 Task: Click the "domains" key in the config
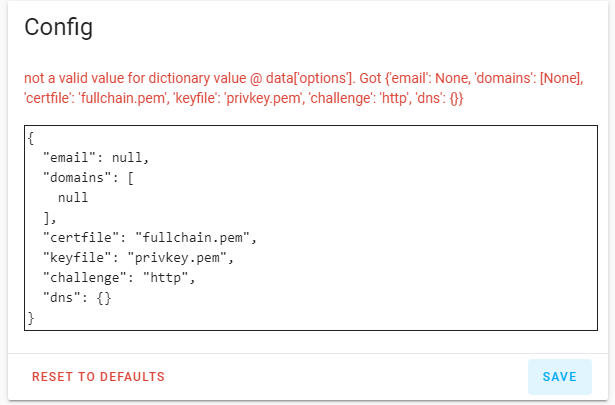point(78,178)
